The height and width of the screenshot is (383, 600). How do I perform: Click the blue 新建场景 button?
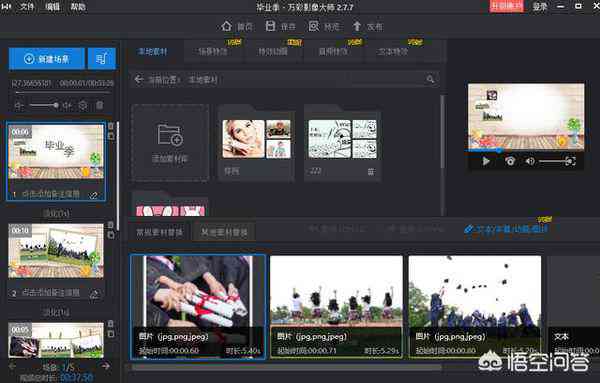coord(47,59)
